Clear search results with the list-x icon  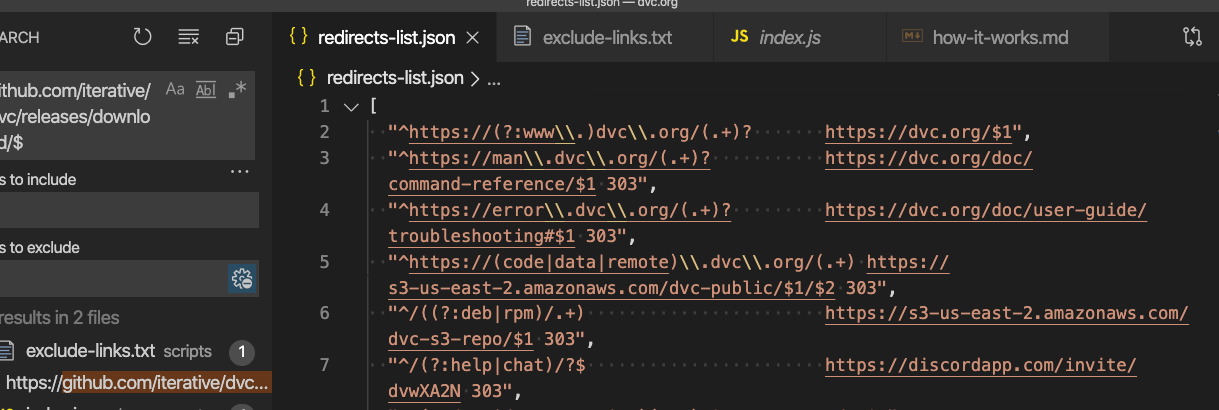188,37
